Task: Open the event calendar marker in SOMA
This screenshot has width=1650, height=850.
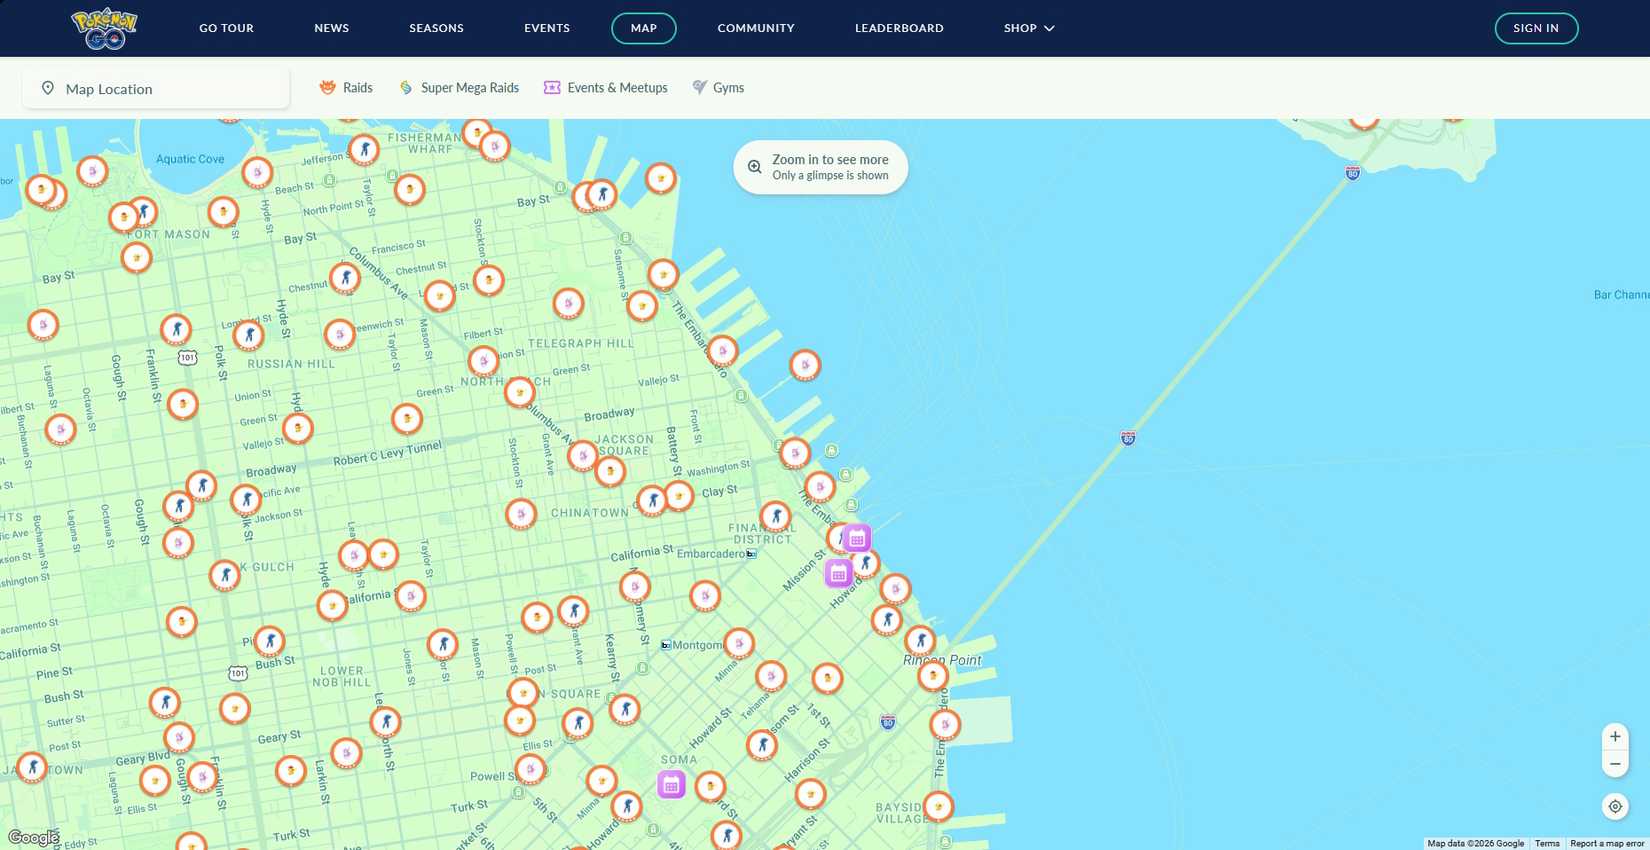Action: click(x=671, y=785)
